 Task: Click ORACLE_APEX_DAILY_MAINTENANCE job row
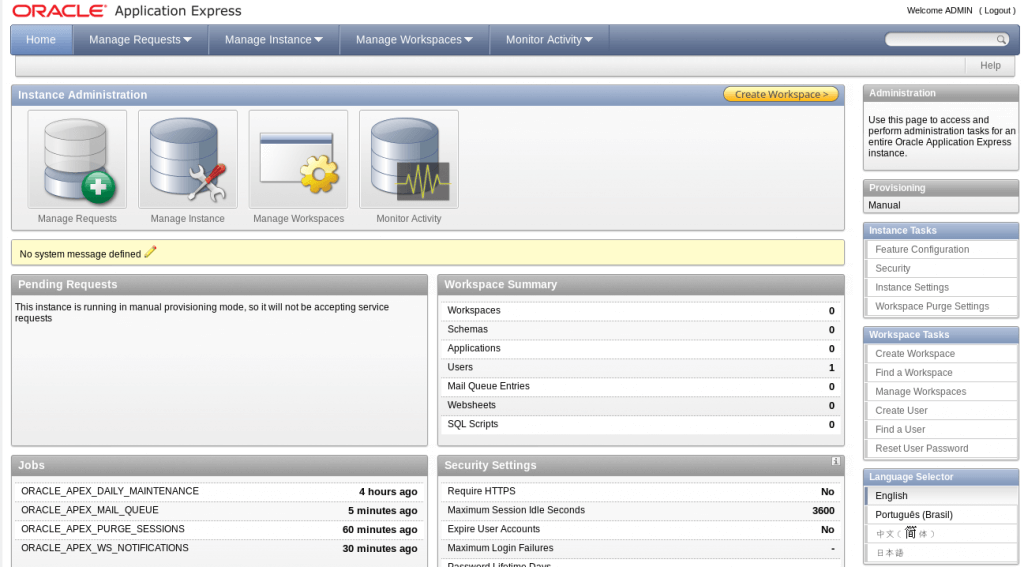[x=219, y=491]
